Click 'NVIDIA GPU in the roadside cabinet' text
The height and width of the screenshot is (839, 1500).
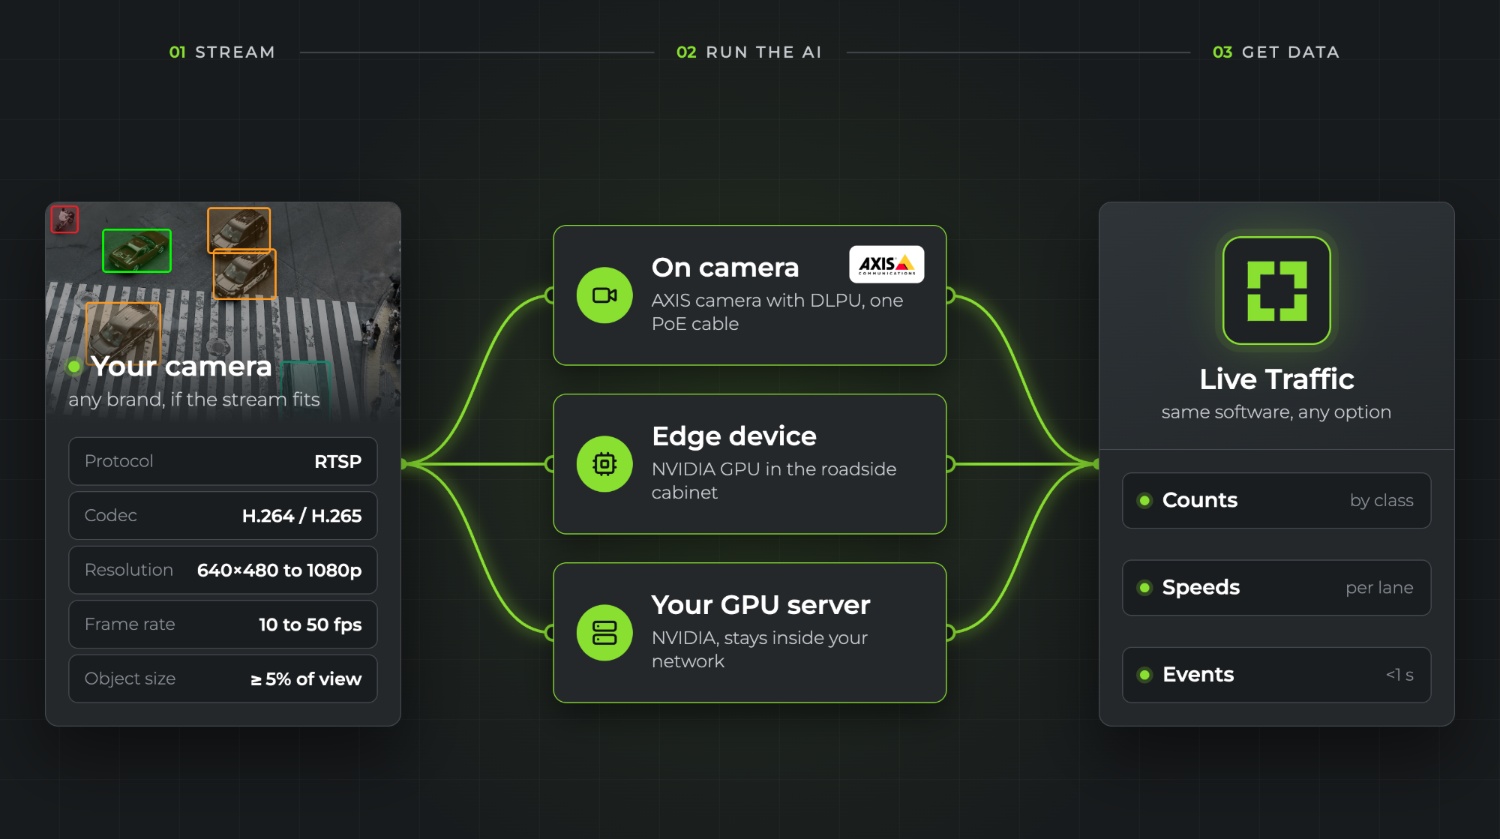pyautogui.click(x=774, y=480)
